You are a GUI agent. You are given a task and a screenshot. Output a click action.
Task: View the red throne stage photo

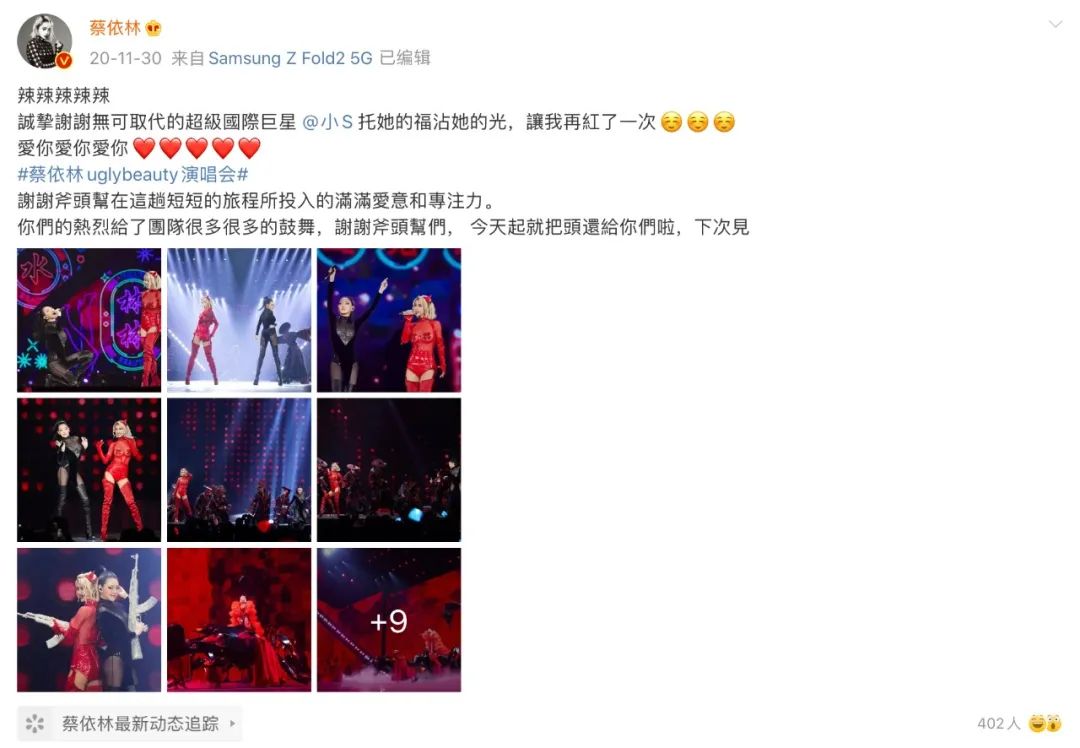point(239,620)
